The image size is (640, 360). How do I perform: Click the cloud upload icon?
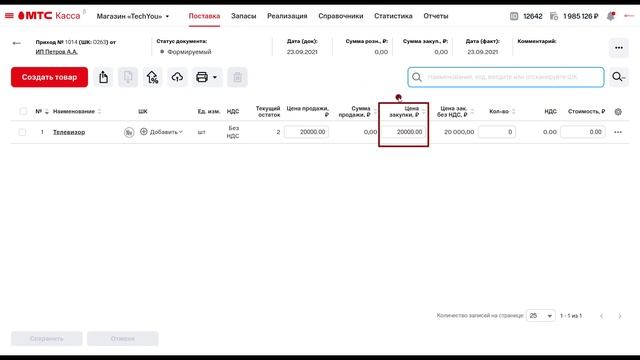[177, 77]
